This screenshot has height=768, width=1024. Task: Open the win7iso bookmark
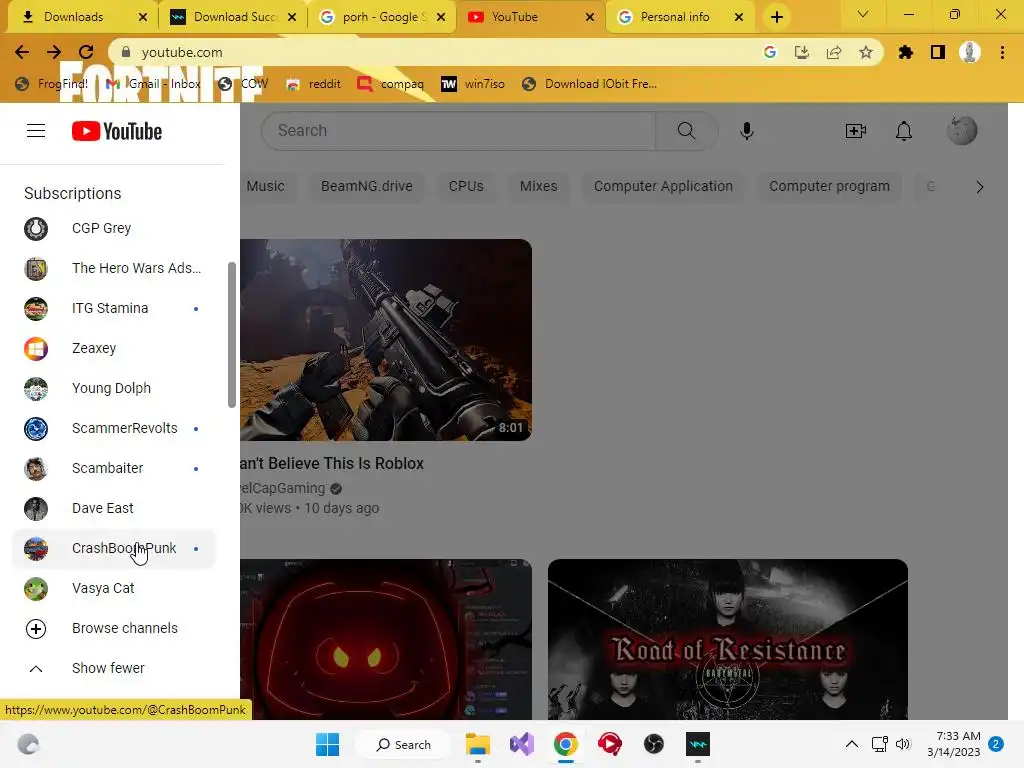pyautogui.click(x=473, y=84)
